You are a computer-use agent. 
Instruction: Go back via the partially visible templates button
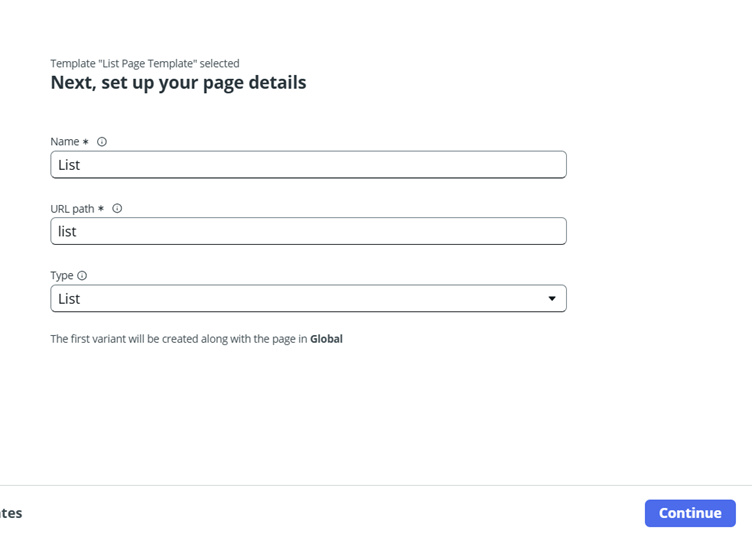11,513
